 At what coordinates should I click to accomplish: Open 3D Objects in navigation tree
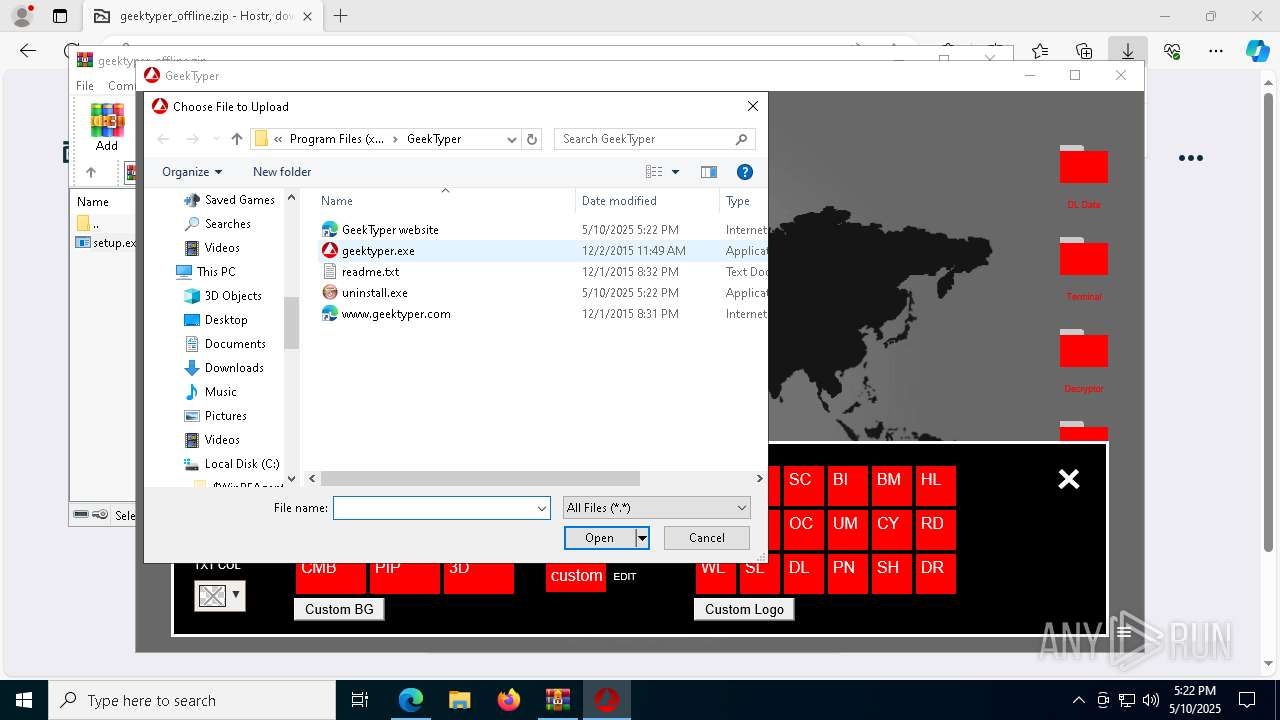tap(222, 296)
